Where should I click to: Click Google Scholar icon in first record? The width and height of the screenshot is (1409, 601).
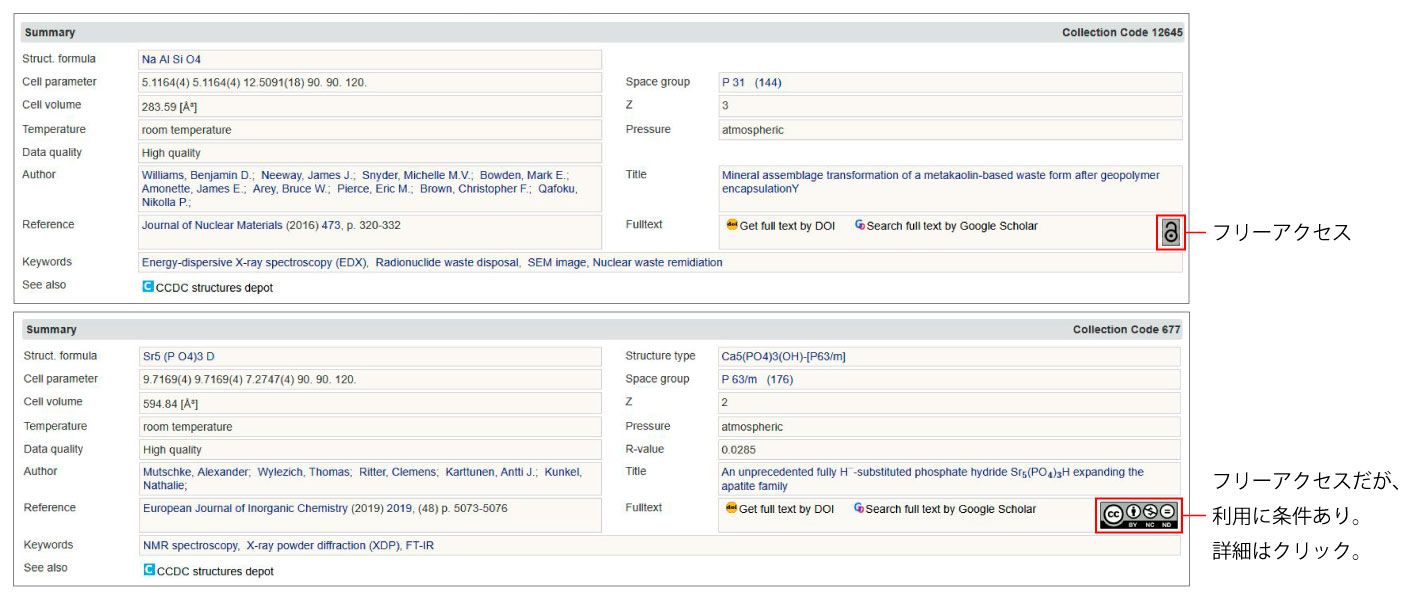tap(860, 226)
